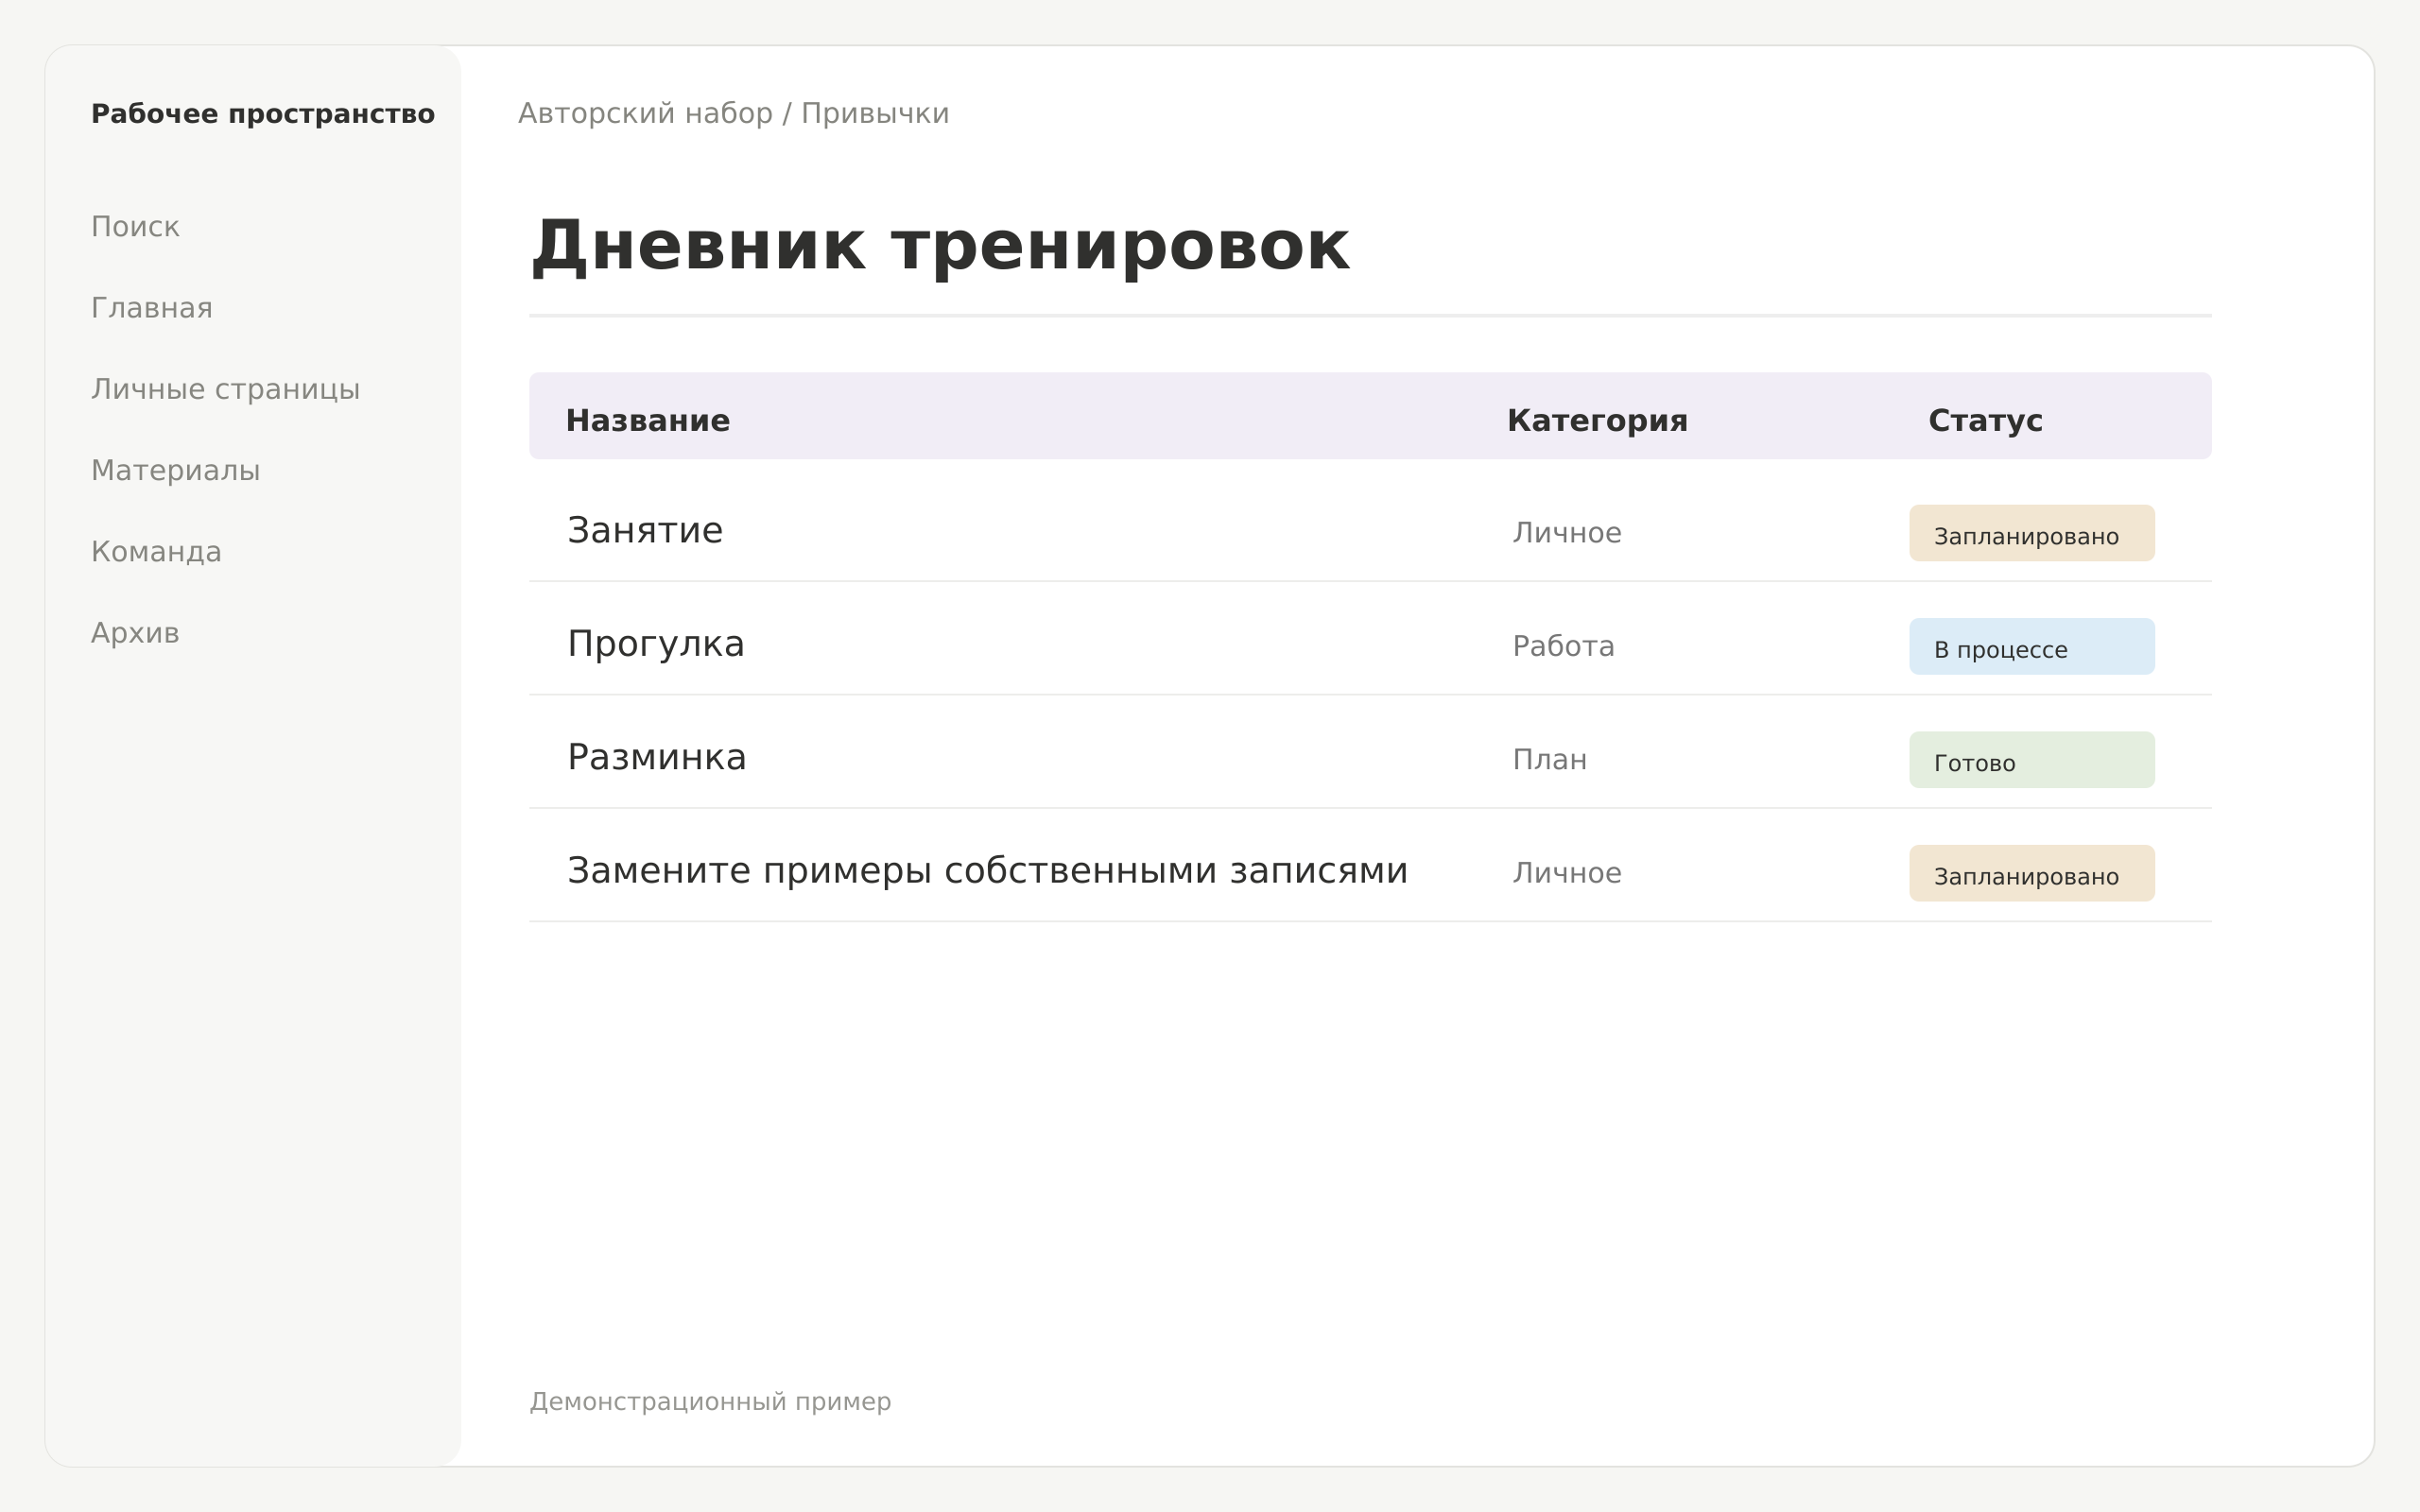Go to Главная in sidebar
The width and height of the screenshot is (2420, 1512).
point(152,308)
